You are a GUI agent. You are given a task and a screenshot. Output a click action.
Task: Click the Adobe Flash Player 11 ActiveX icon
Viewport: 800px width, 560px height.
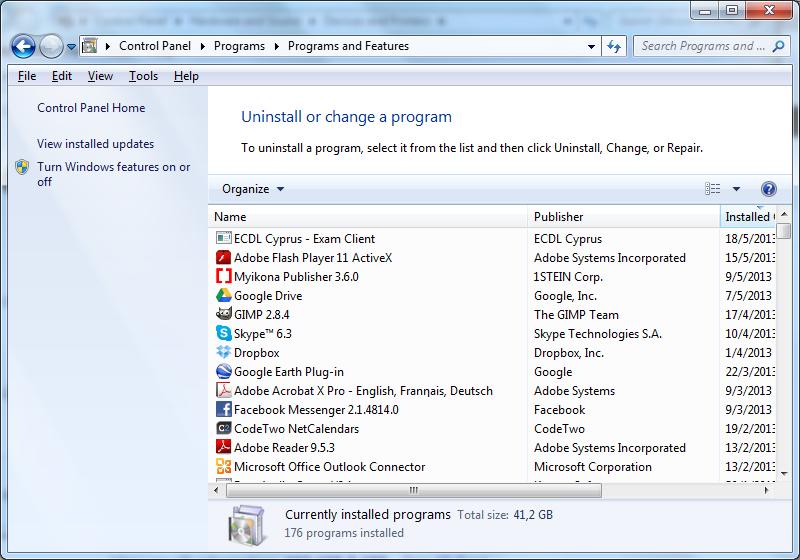[223, 257]
